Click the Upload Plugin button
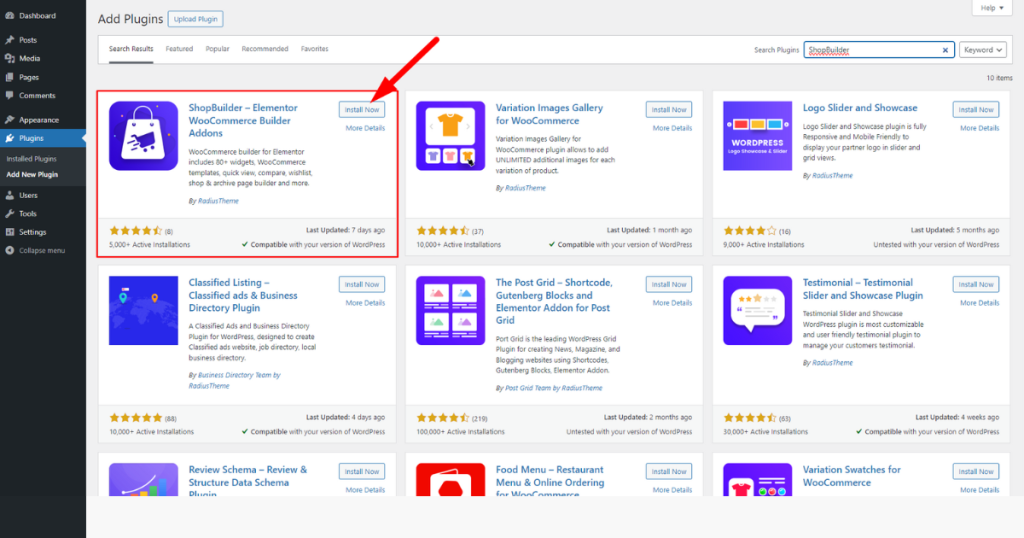This screenshot has height=538, width=1024. coord(195,19)
